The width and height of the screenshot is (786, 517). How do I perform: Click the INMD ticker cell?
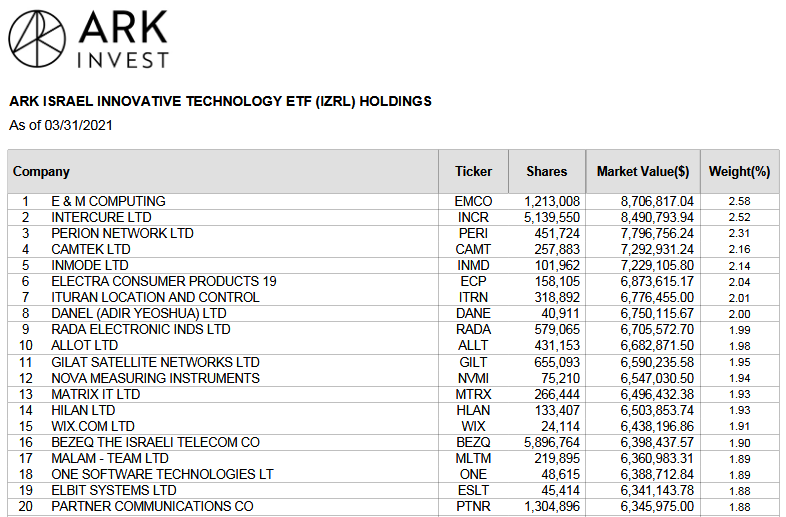coord(473,265)
